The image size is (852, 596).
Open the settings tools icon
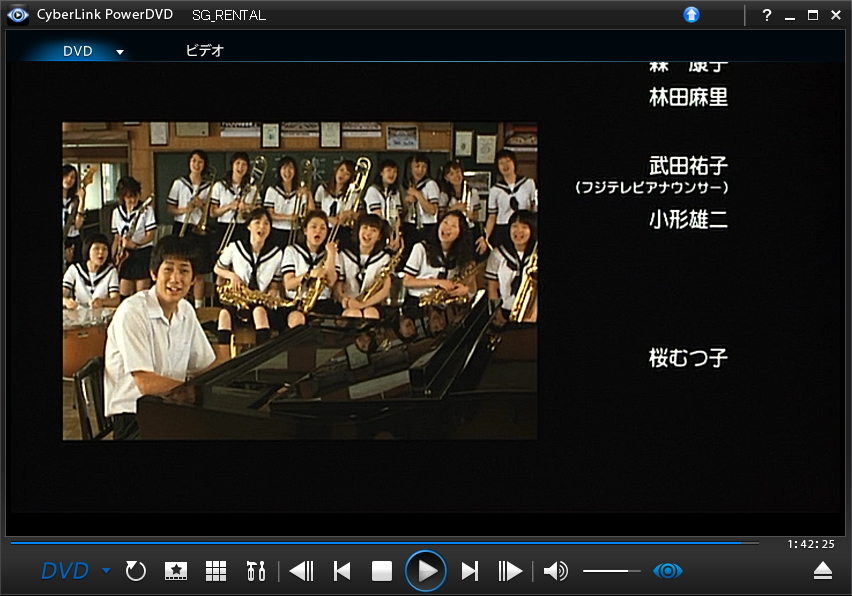[x=256, y=571]
